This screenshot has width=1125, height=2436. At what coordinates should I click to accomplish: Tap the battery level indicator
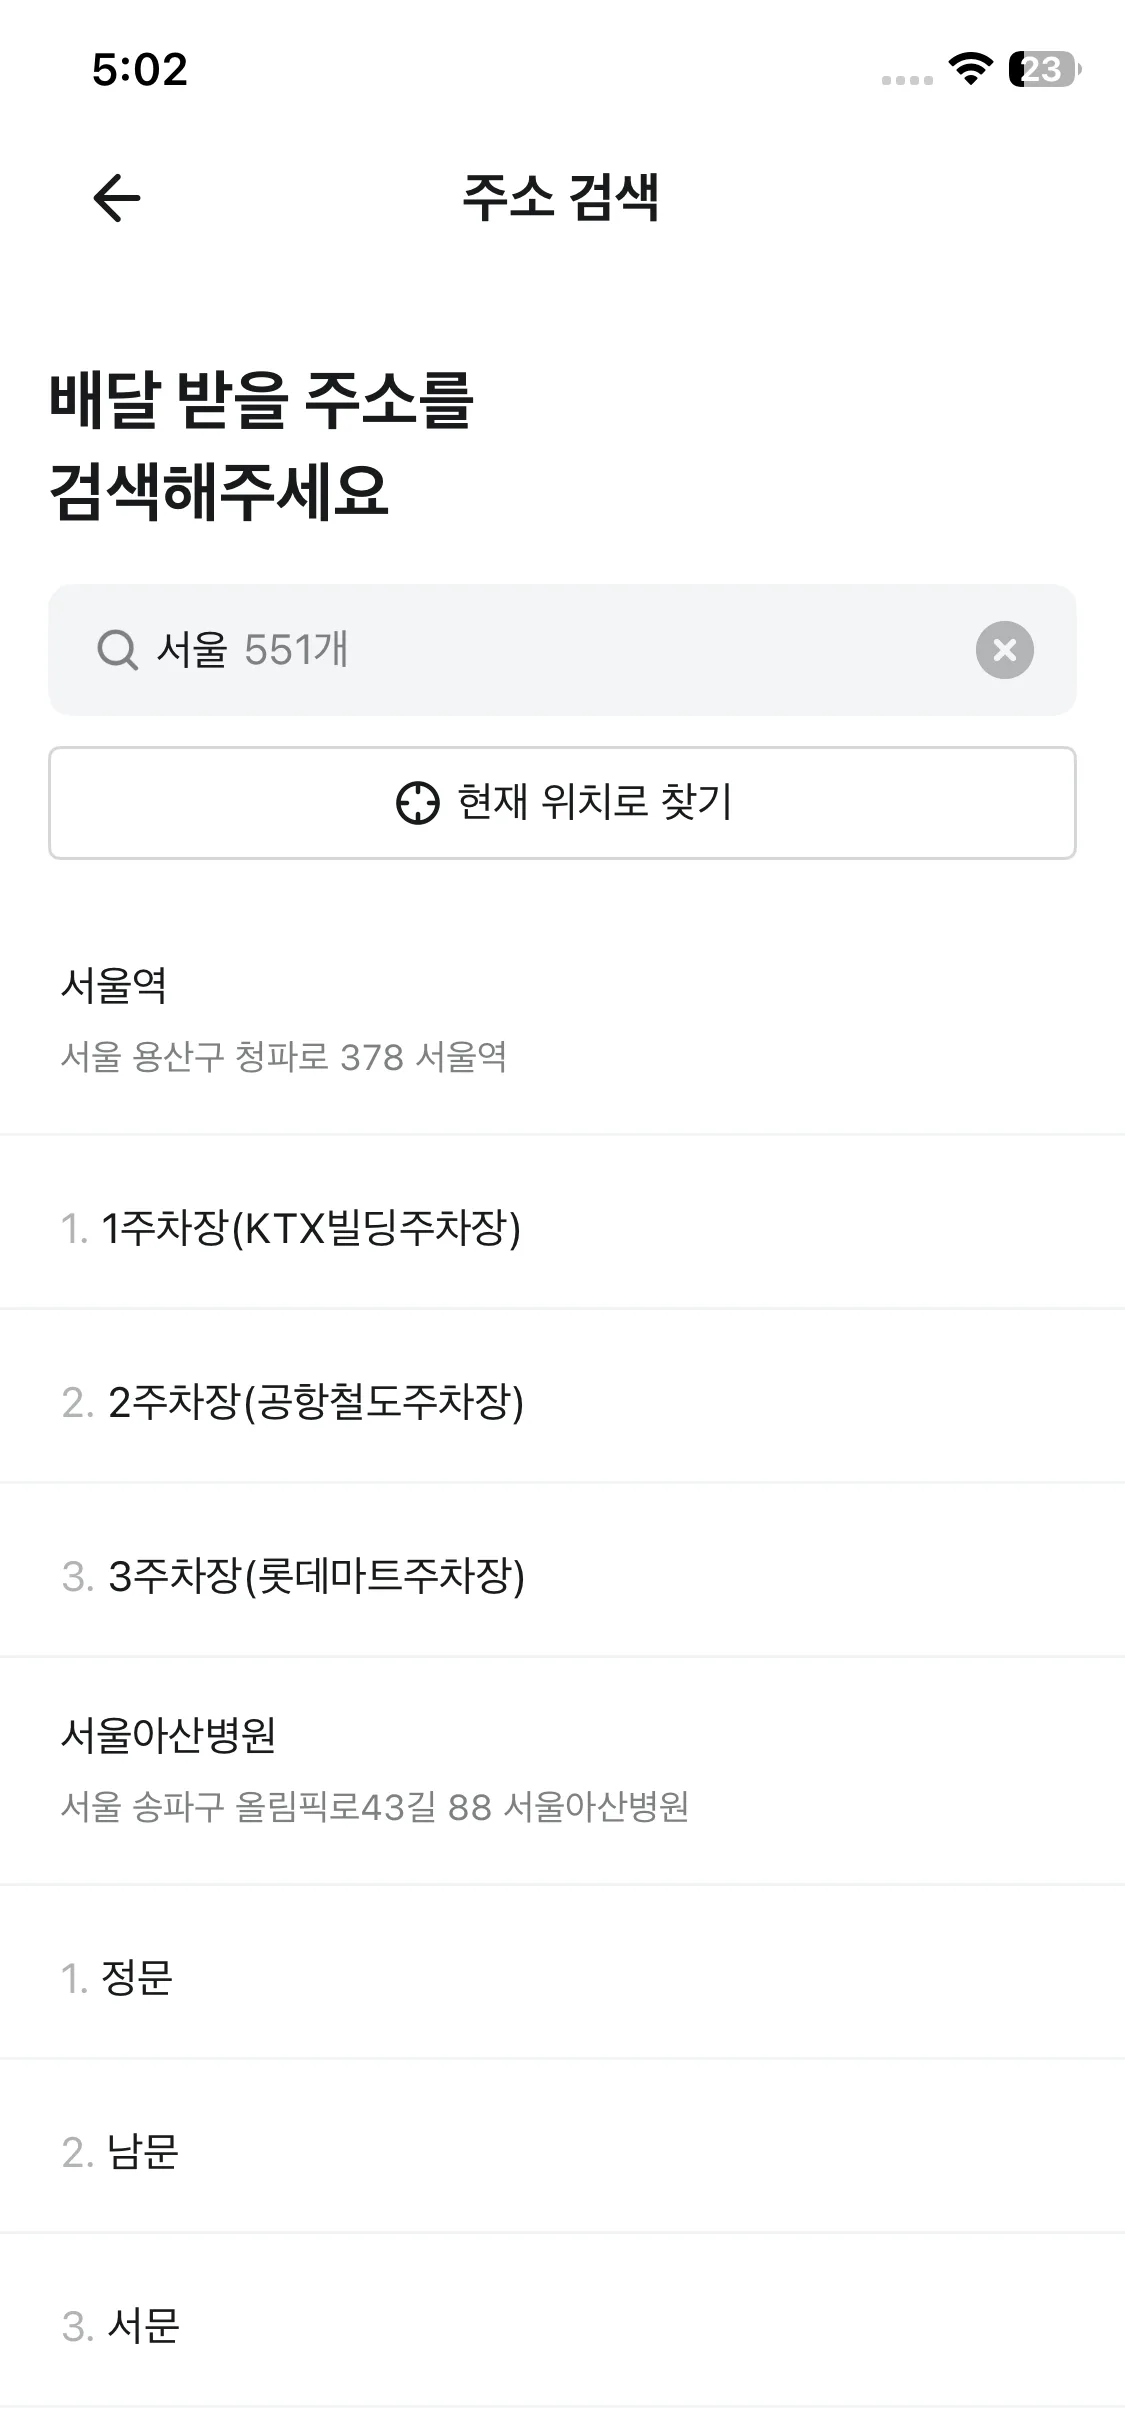point(1043,69)
